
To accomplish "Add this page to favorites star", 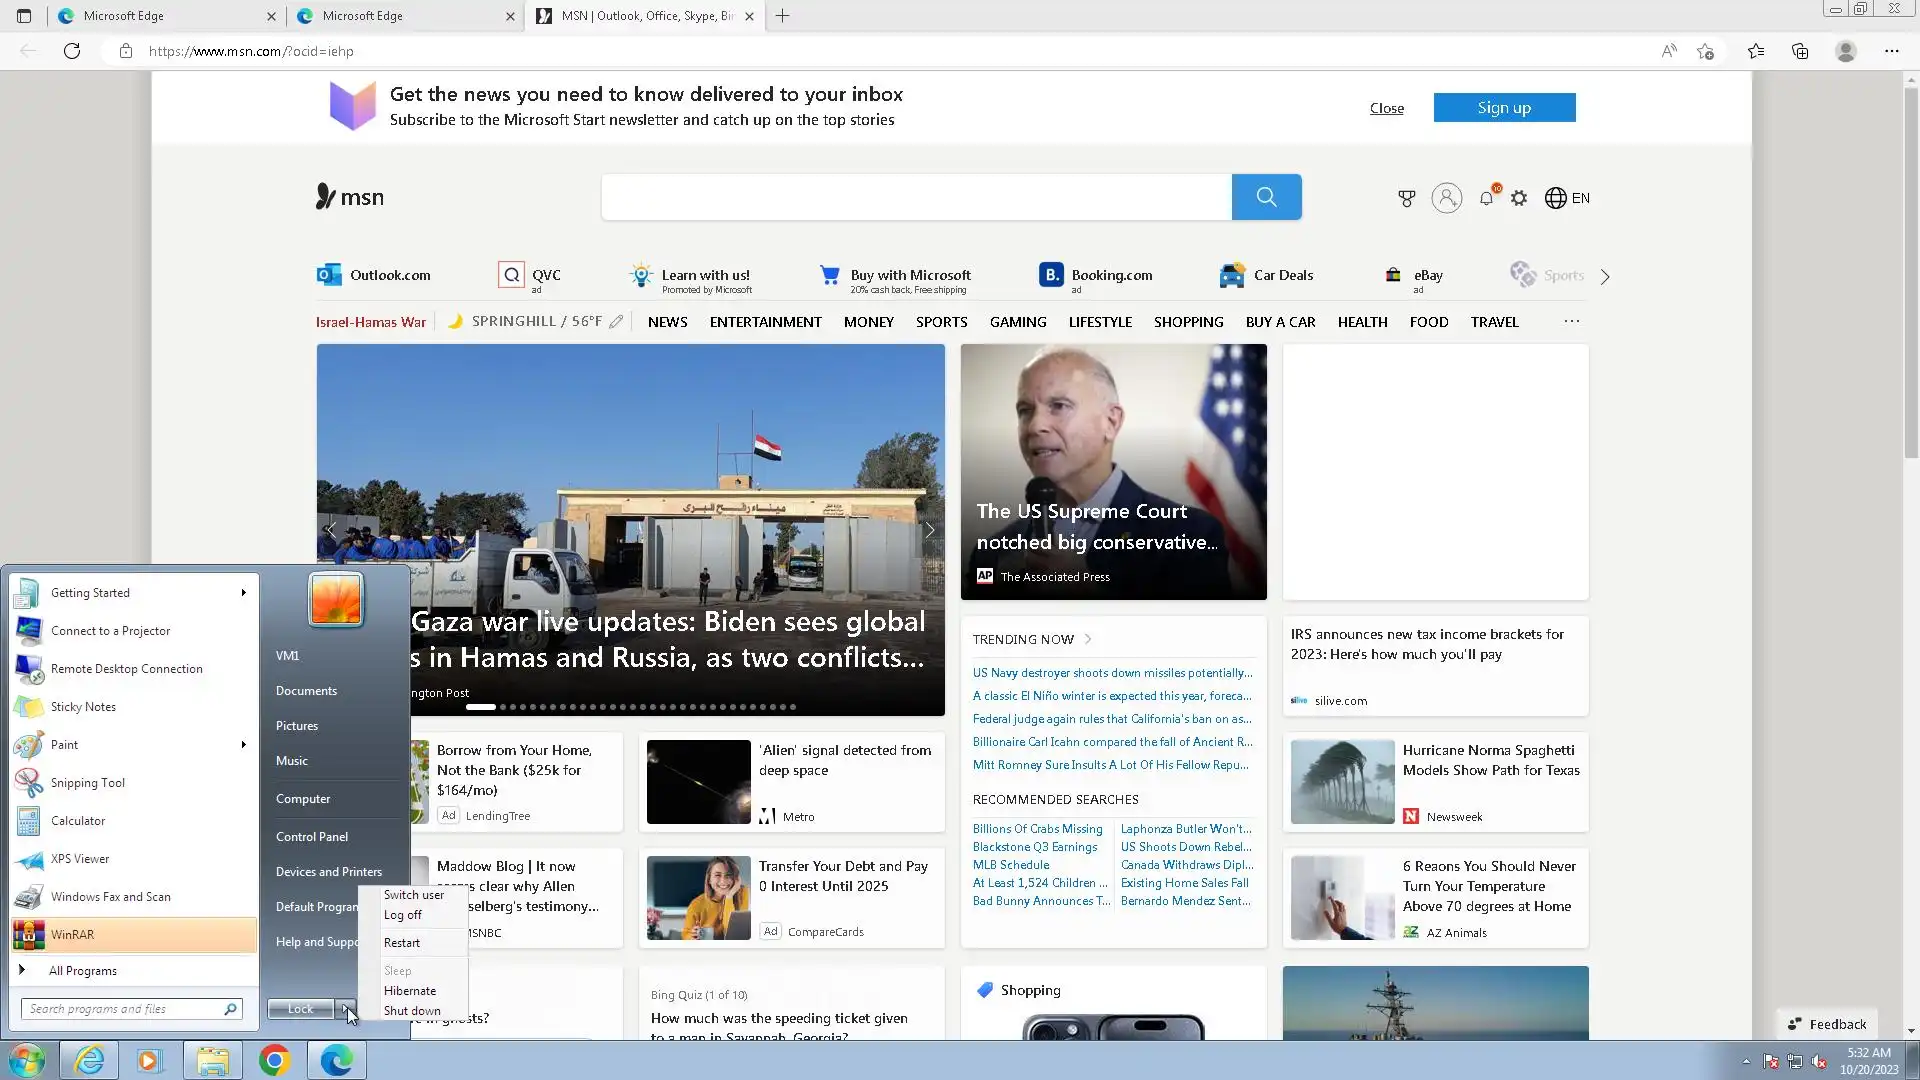I will point(1705,51).
